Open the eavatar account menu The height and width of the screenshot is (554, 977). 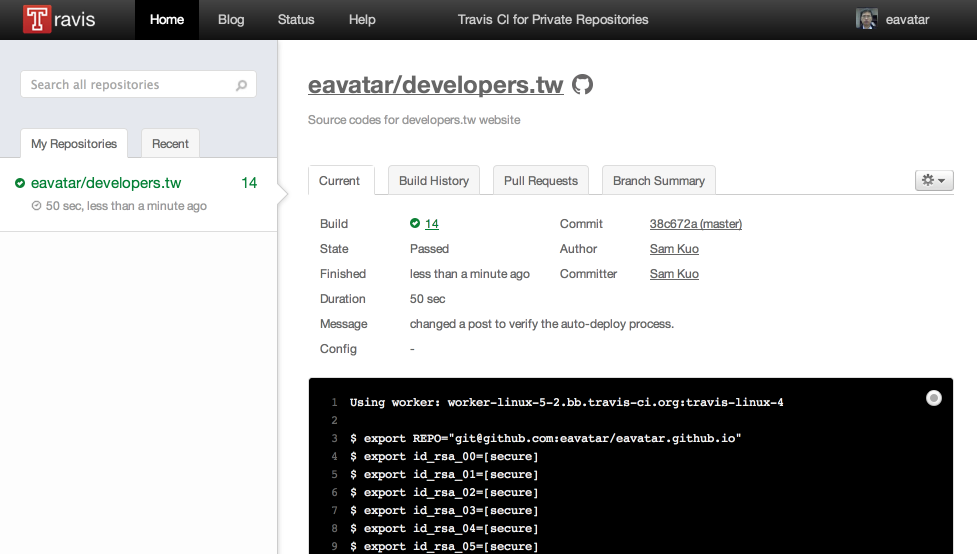[906, 20]
